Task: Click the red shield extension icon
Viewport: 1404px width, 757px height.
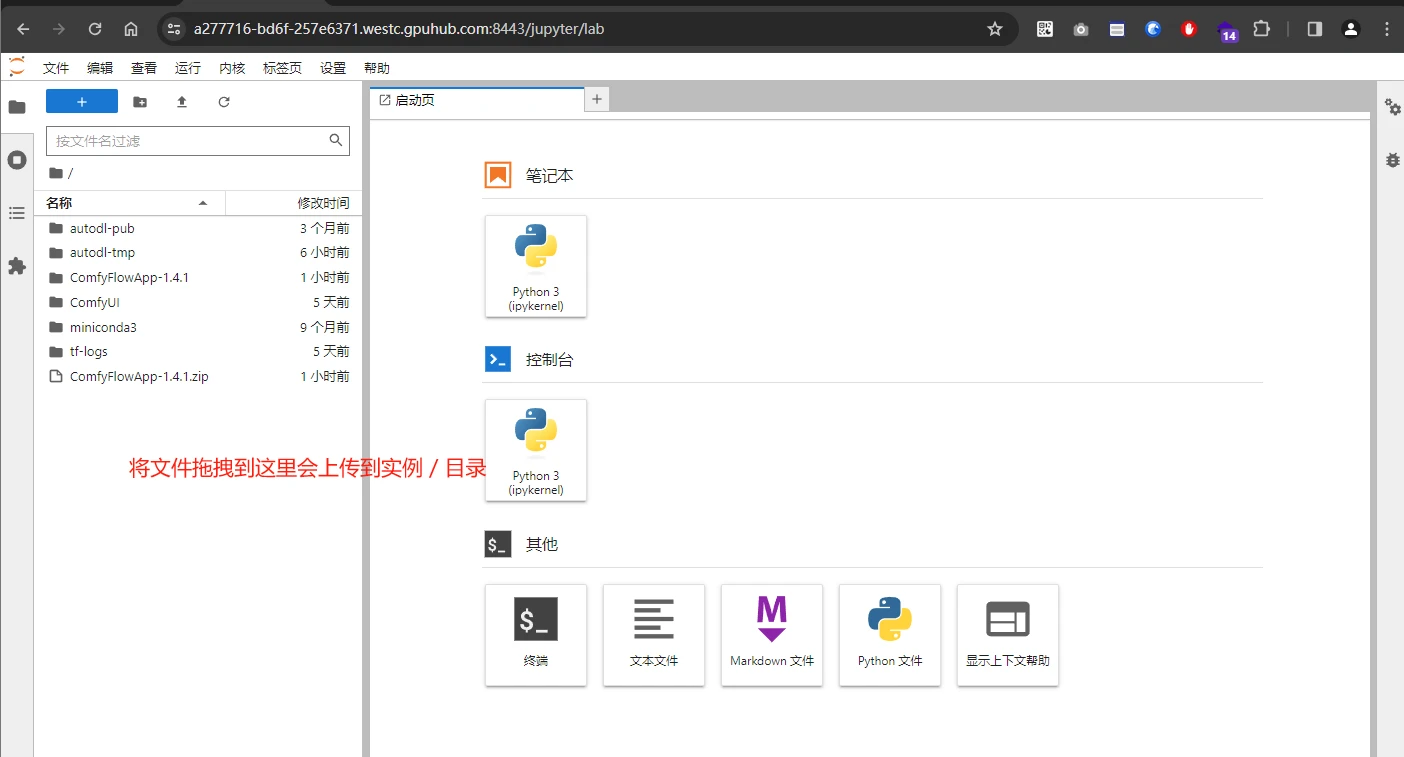Action: tap(1189, 29)
